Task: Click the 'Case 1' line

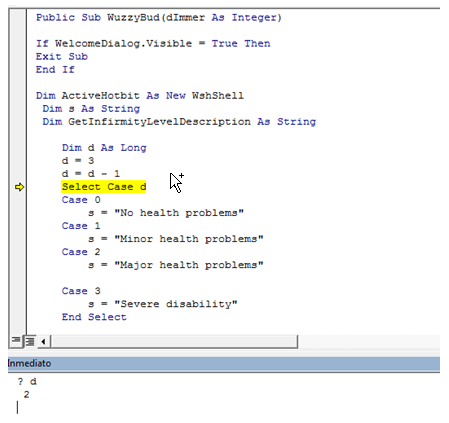Action: click(x=81, y=226)
